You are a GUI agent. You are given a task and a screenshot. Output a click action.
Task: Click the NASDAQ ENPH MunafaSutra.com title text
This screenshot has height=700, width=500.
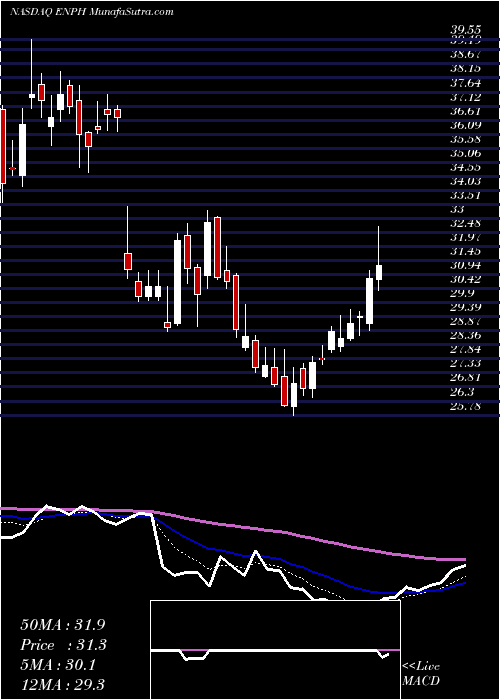tap(92, 12)
